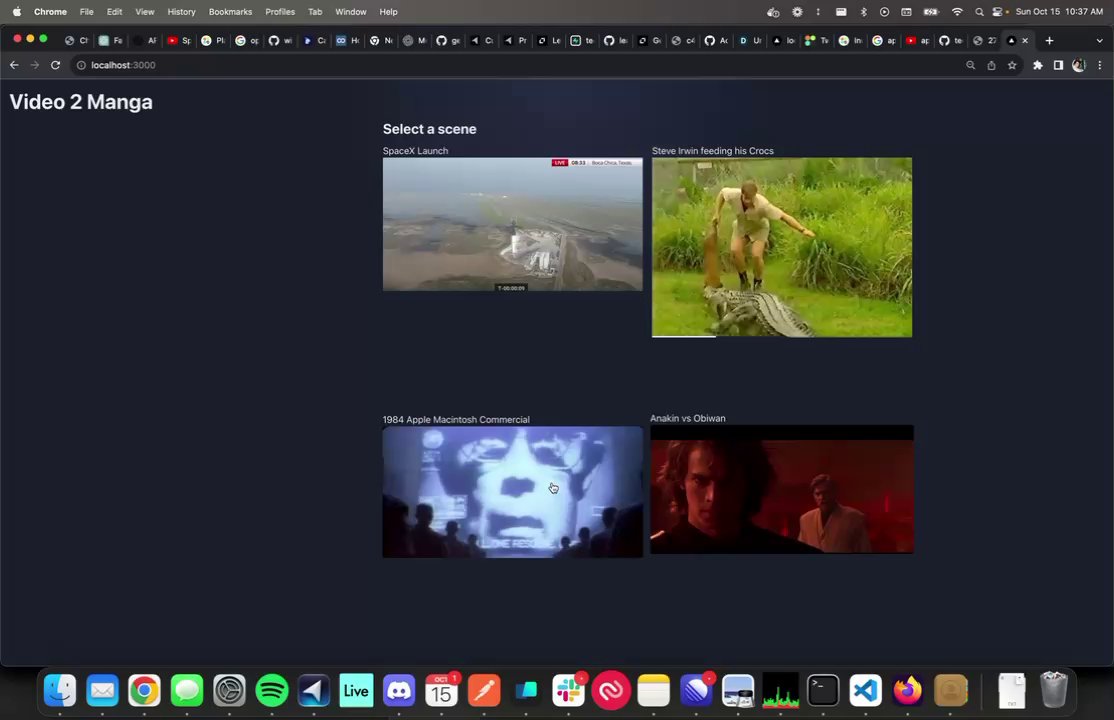The height and width of the screenshot is (720, 1114).
Task: Open Spotlight search in menu bar
Action: (x=979, y=11)
